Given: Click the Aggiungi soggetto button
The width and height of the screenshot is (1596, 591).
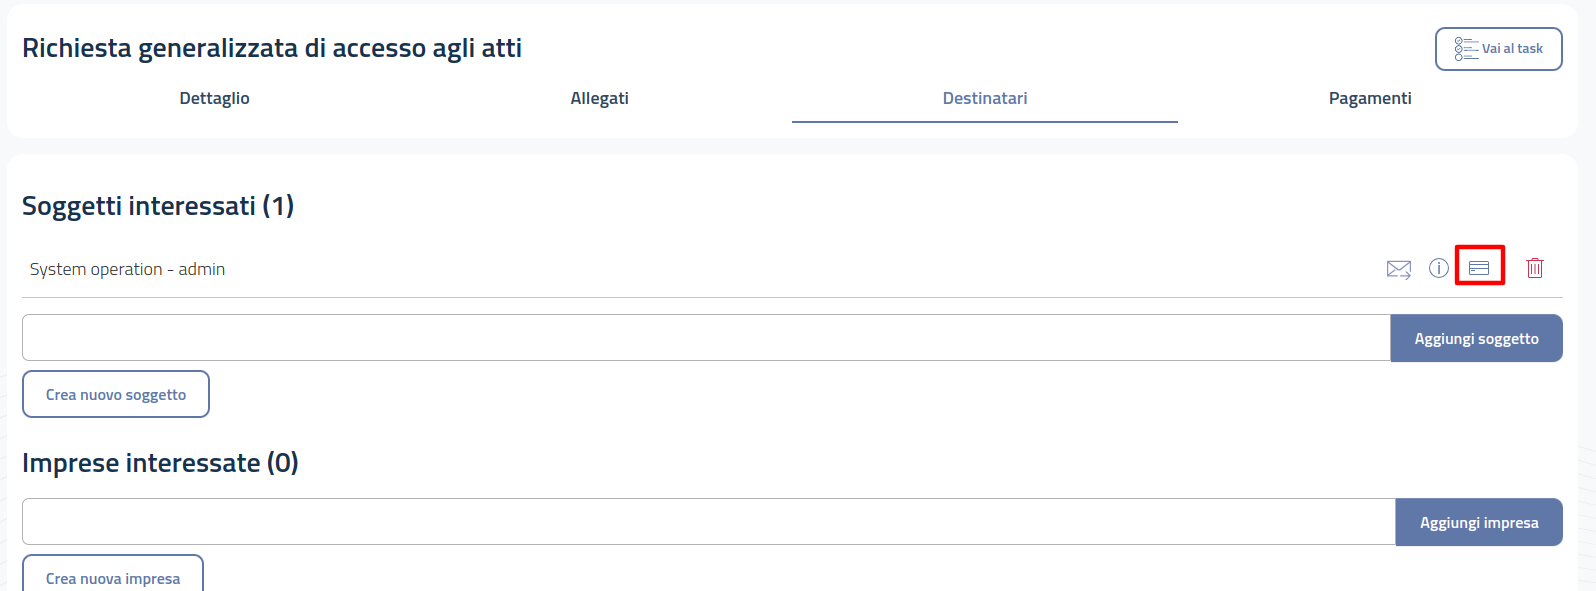Looking at the screenshot, I should (1476, 339).
